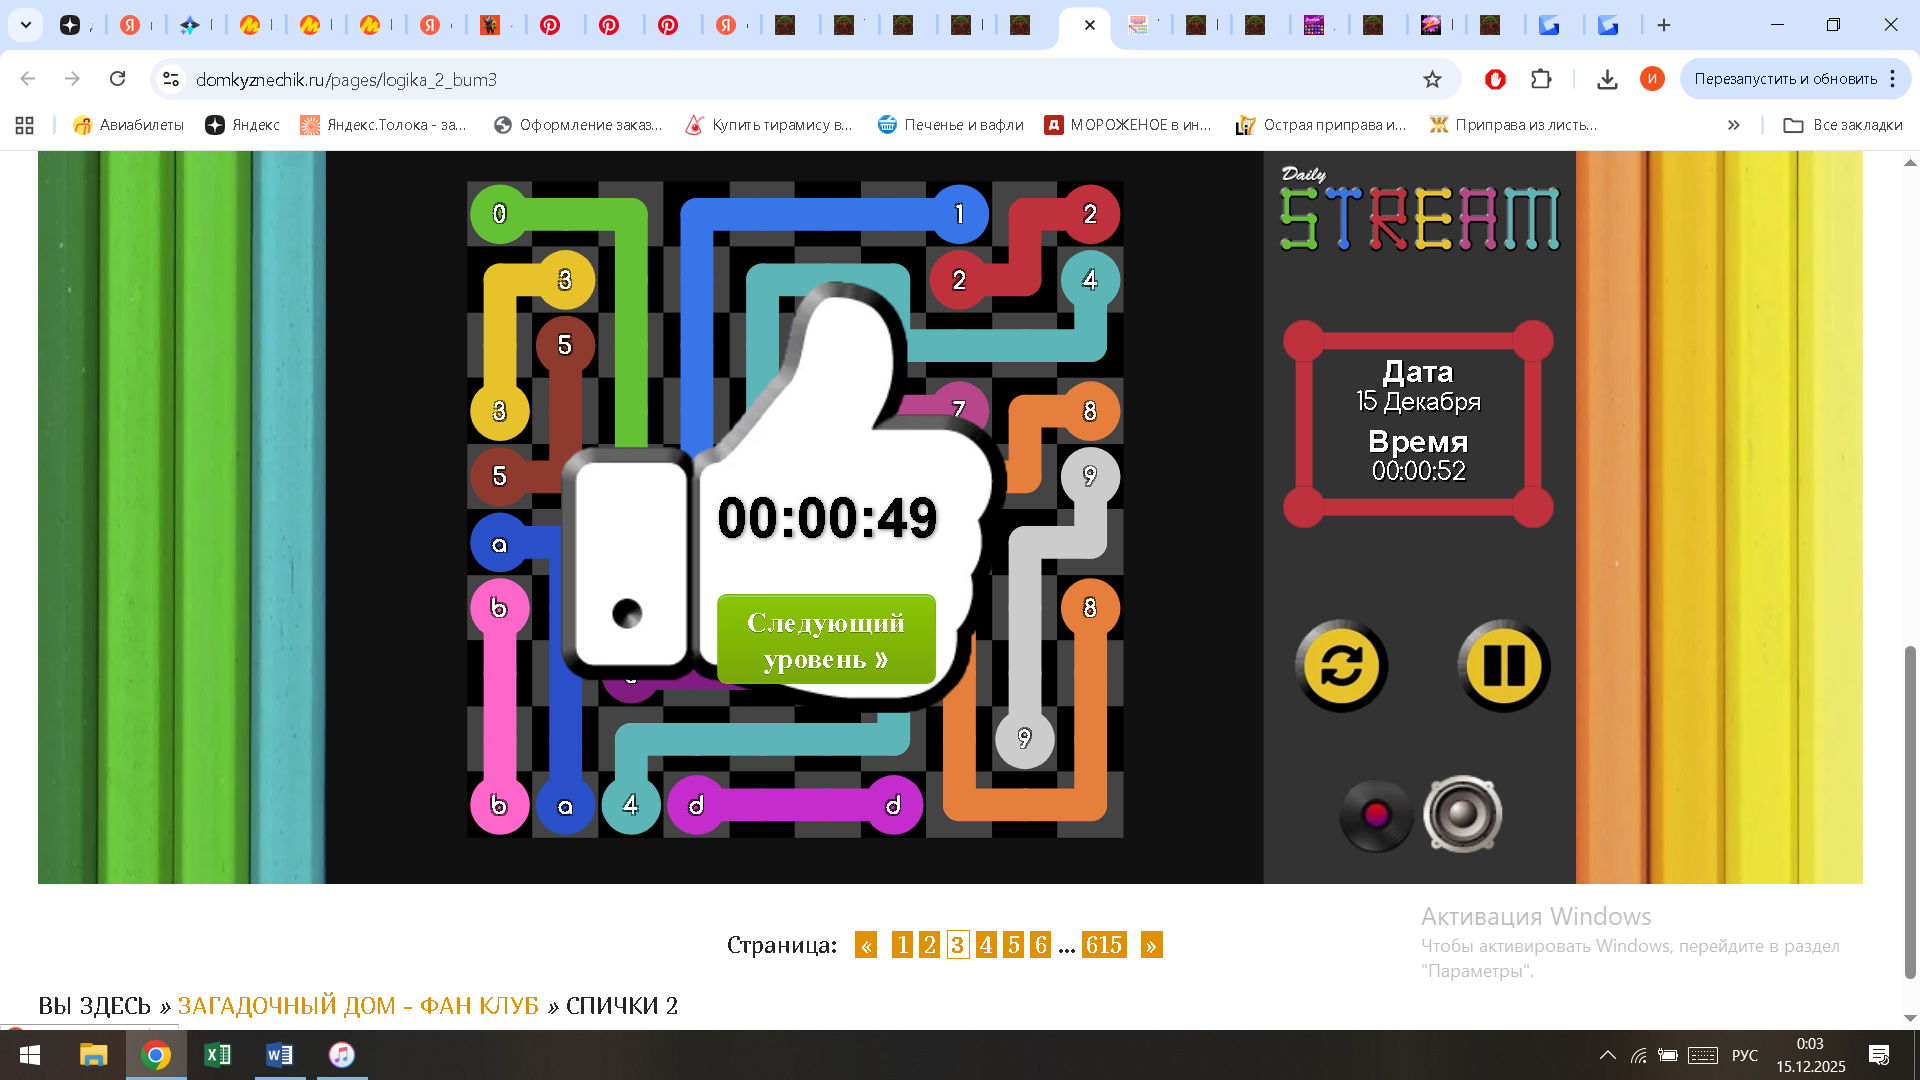
Task: Open the Chrome extensions puzzle icon
Action: coord(1541,79)
